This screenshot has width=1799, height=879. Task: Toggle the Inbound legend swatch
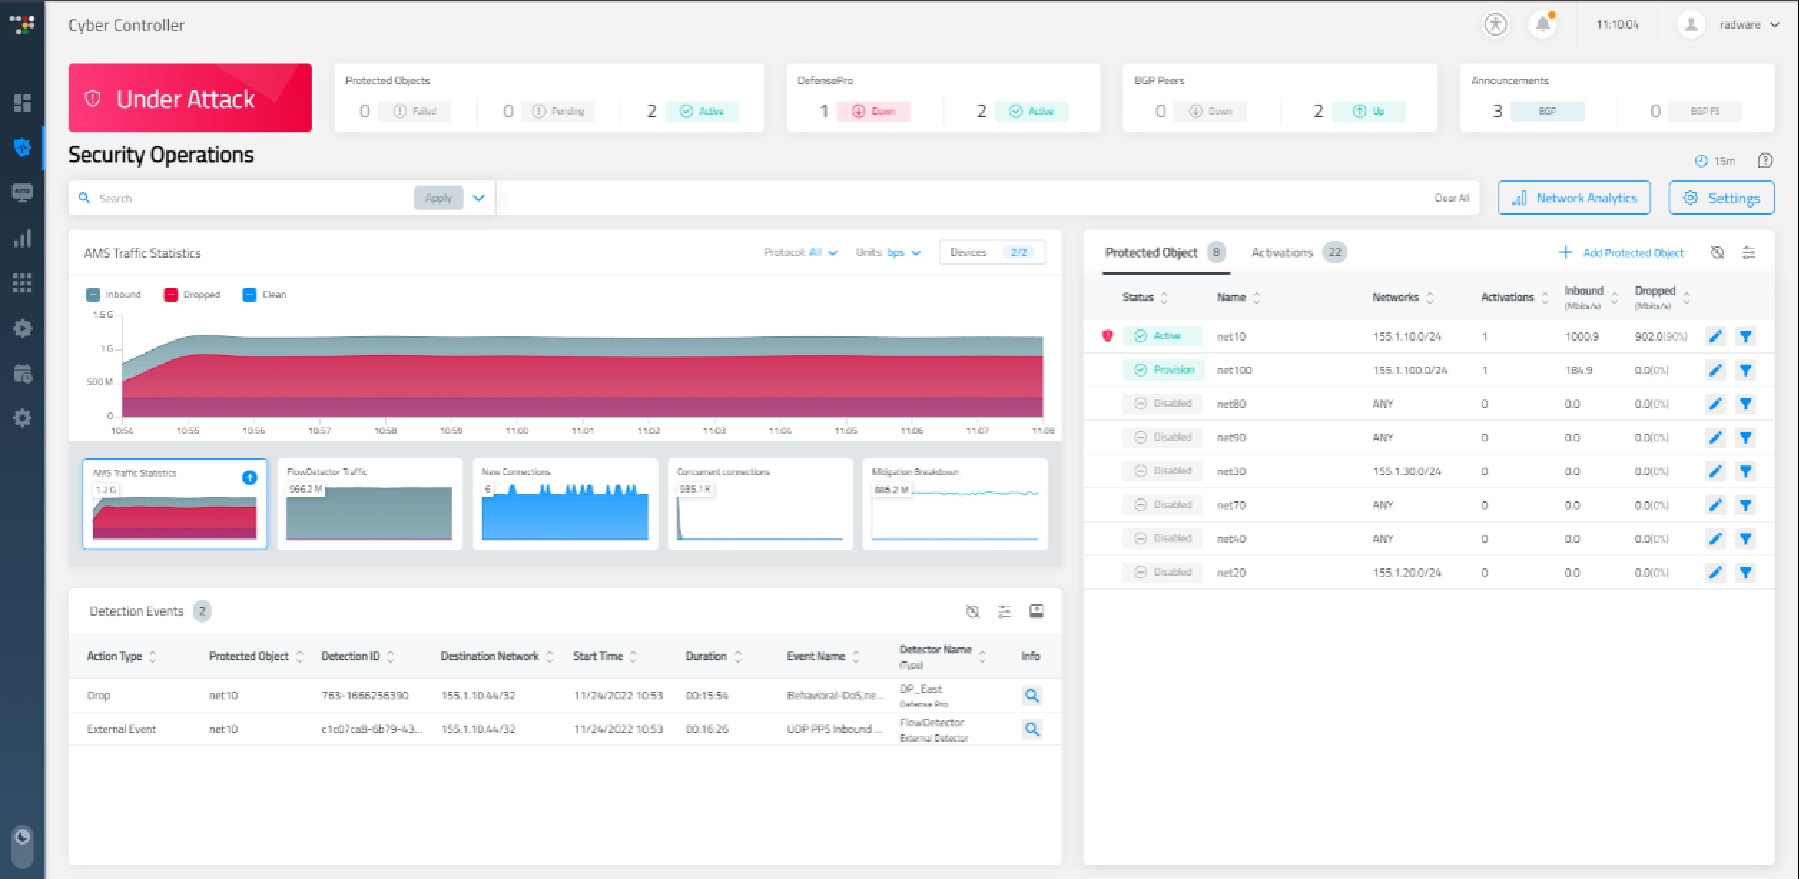coord(93,295)
